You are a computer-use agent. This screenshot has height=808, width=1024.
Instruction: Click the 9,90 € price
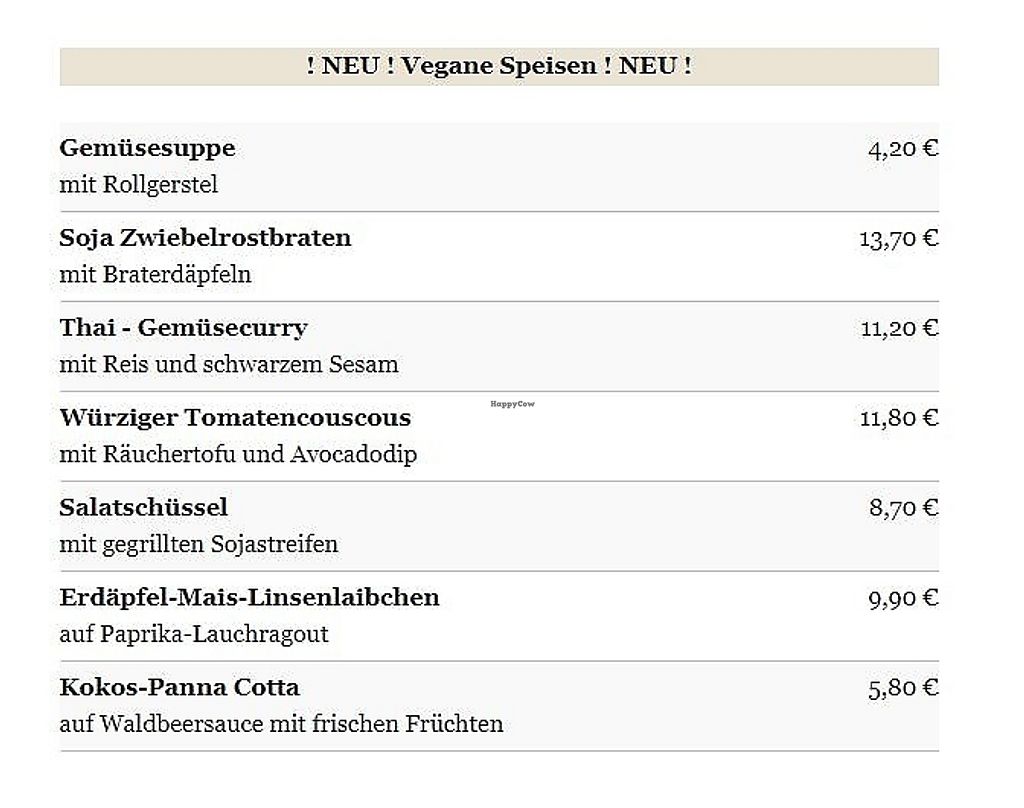pos(903,599)
